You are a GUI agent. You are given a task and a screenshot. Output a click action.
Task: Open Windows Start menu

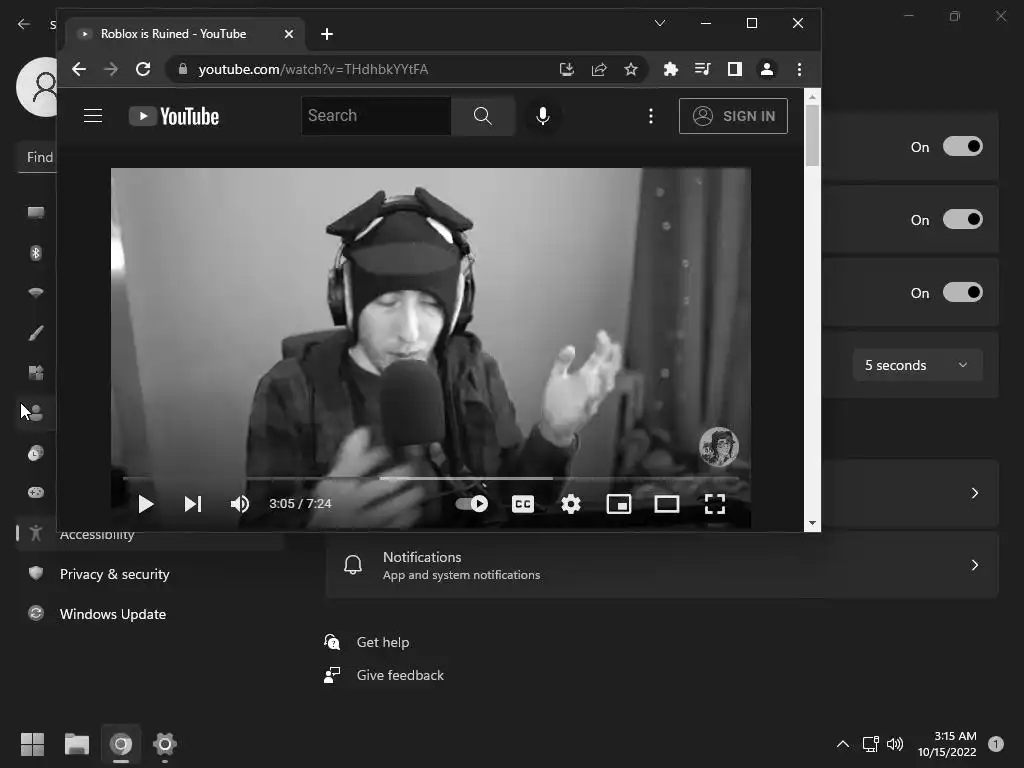[32, 744]
